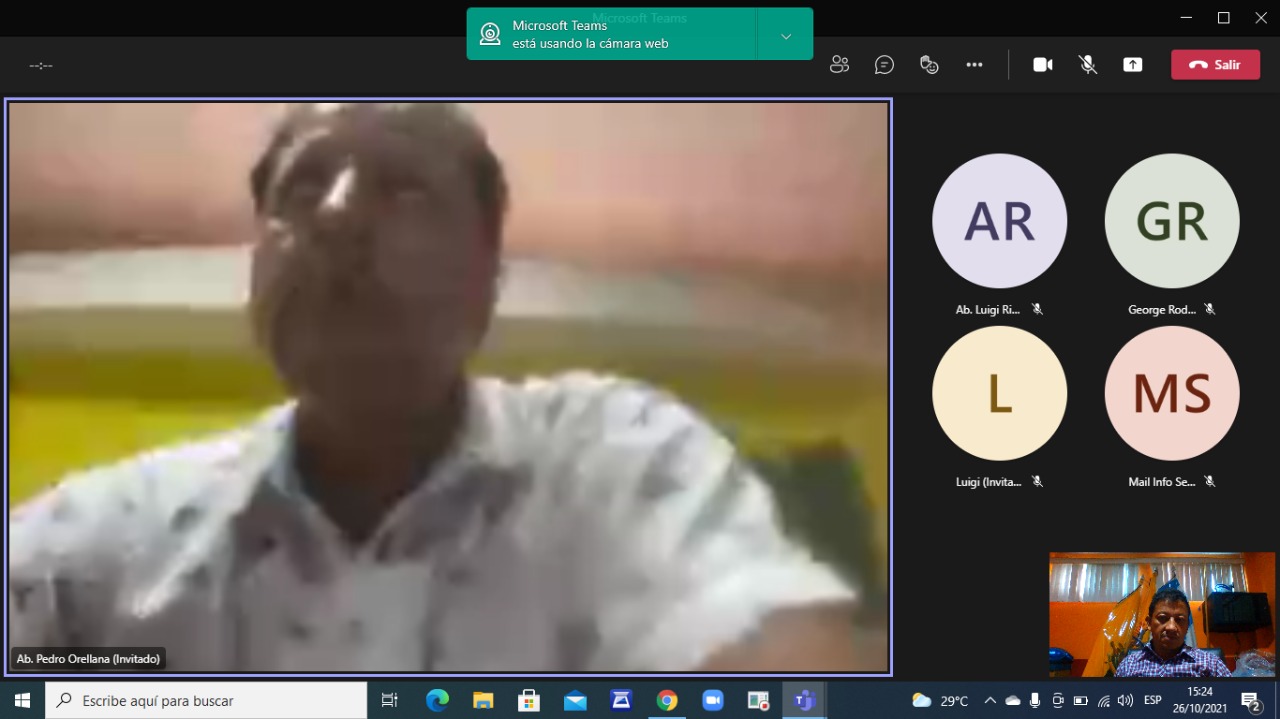Show hidden system tray icons
Image resolution: width=1280 pixels, height=719 pixels.
[990, 701]
